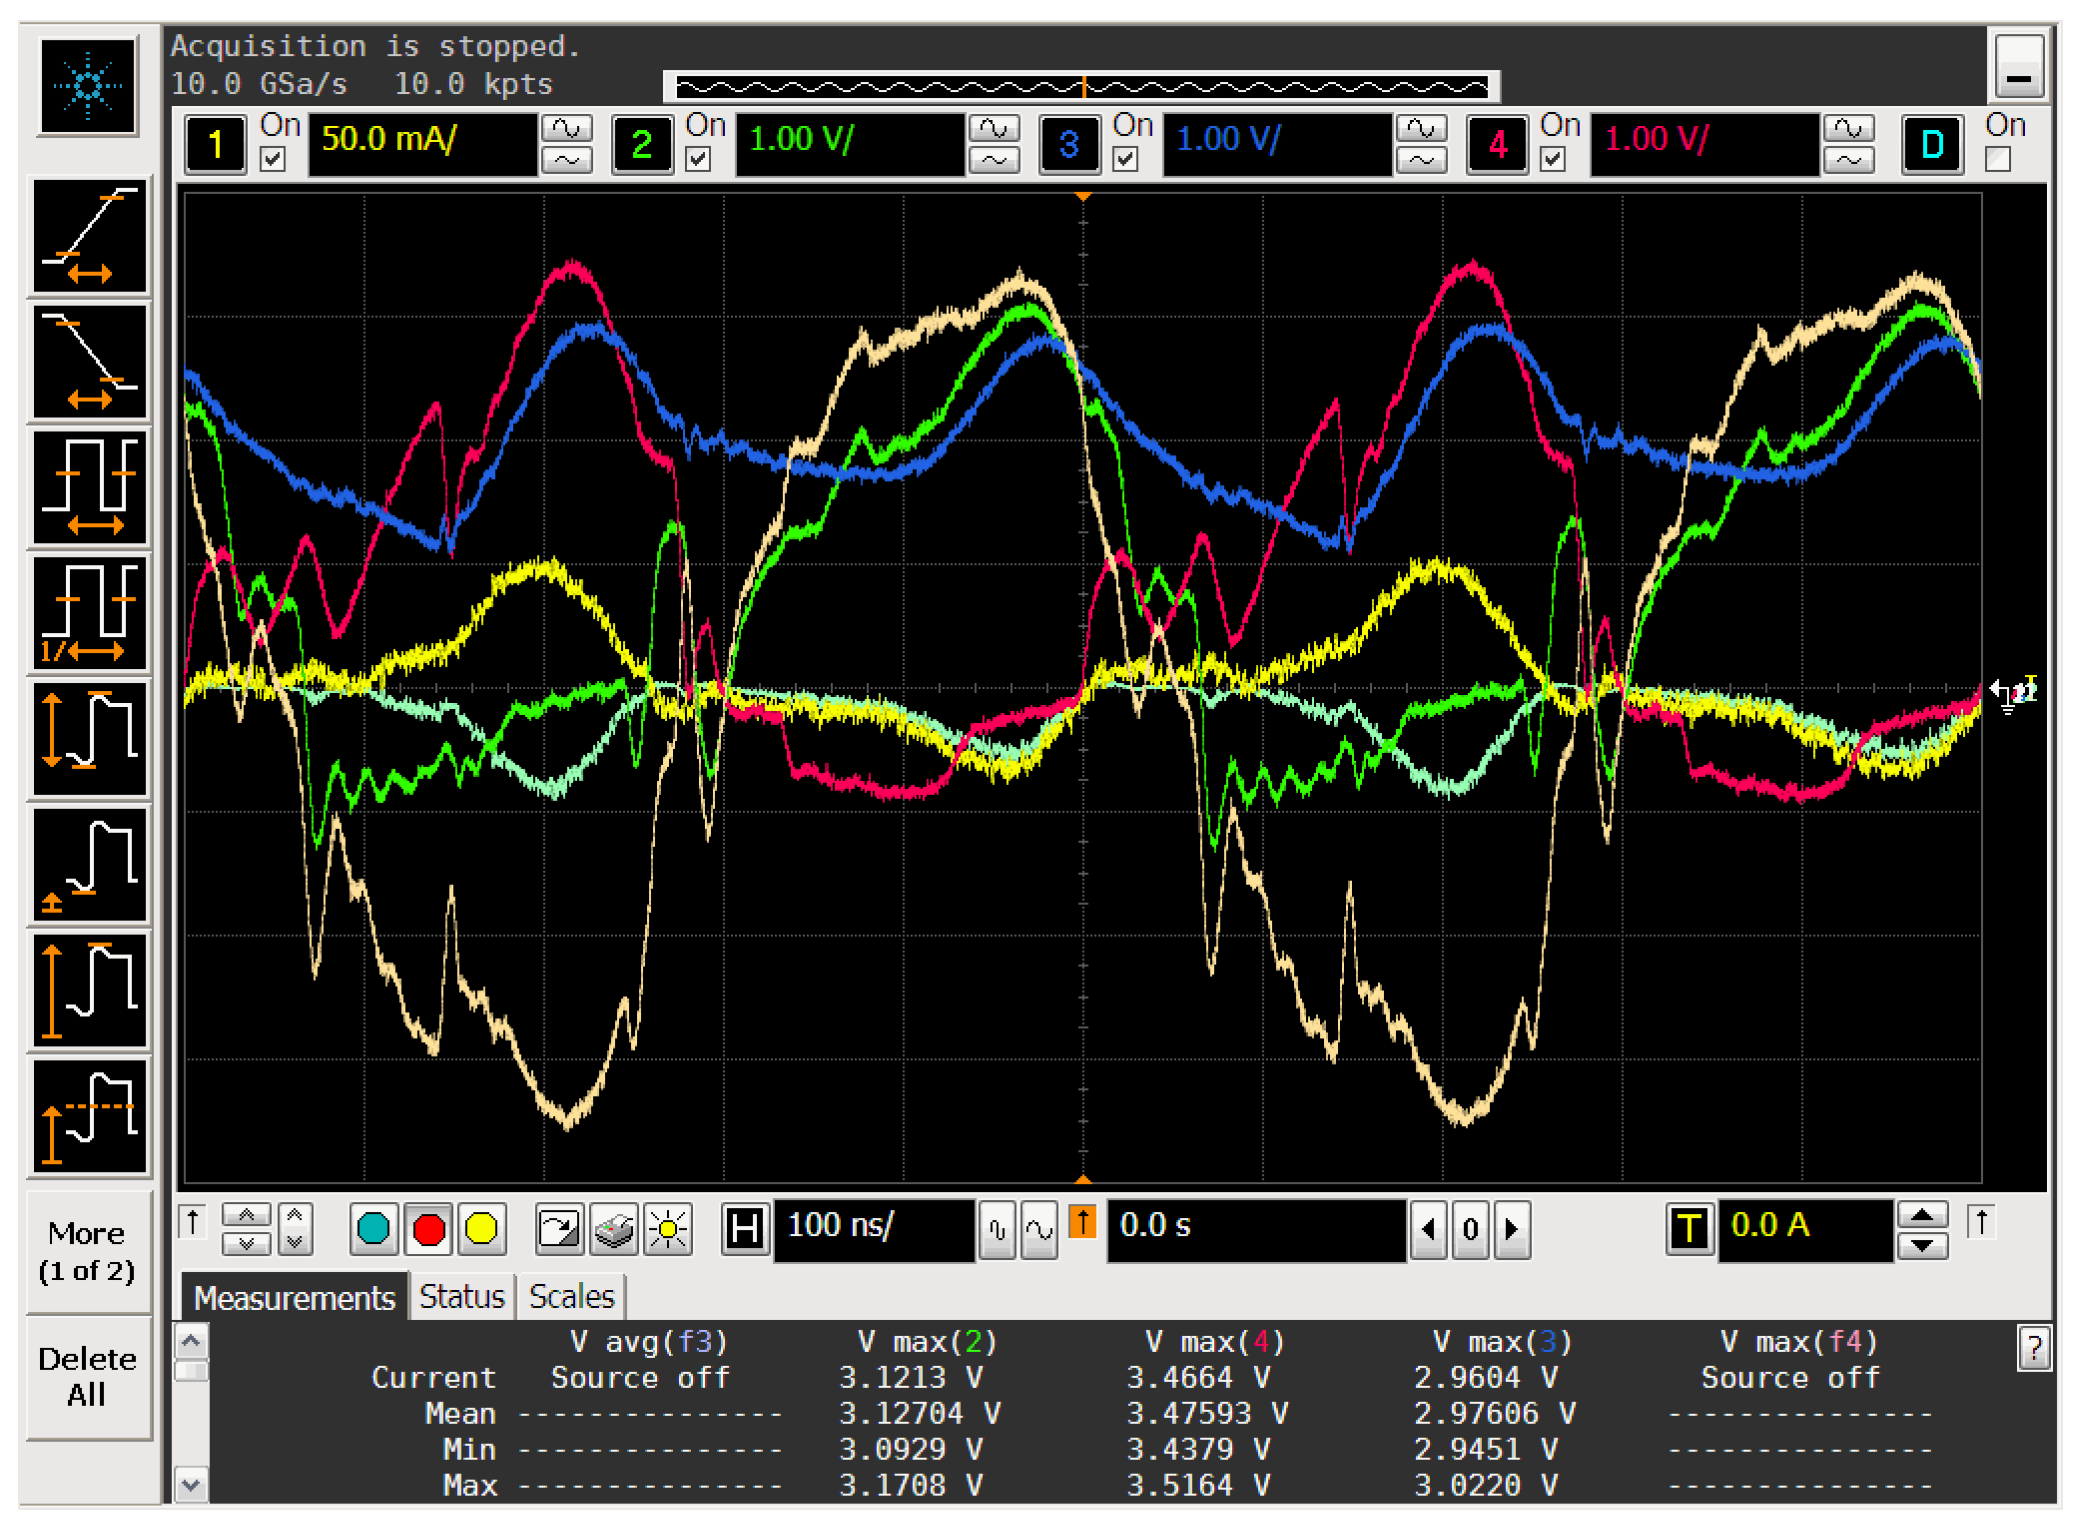Uncheck the channel 1 On checkbox
The width and height of the screenshot is (2084, 1530).
tap(272, 159)
